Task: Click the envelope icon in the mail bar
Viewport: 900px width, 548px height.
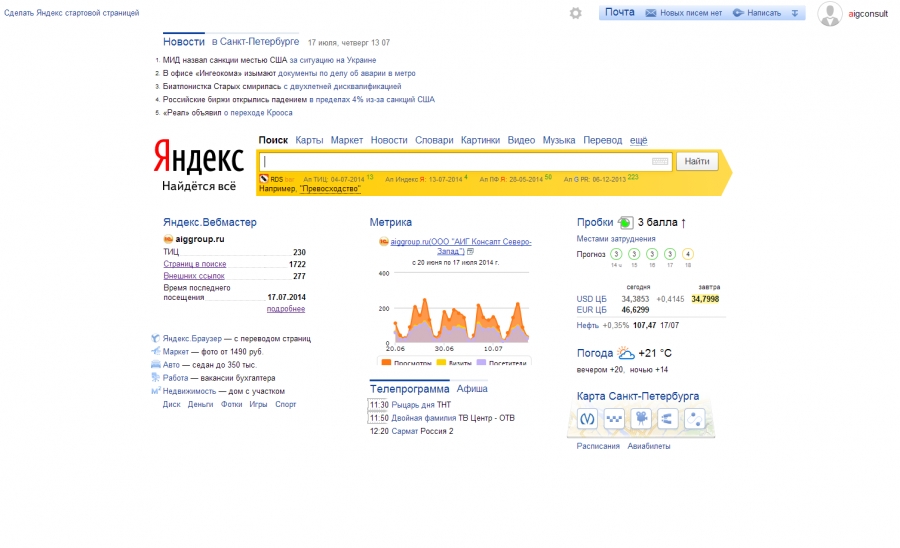Action: tap(650, 13)
